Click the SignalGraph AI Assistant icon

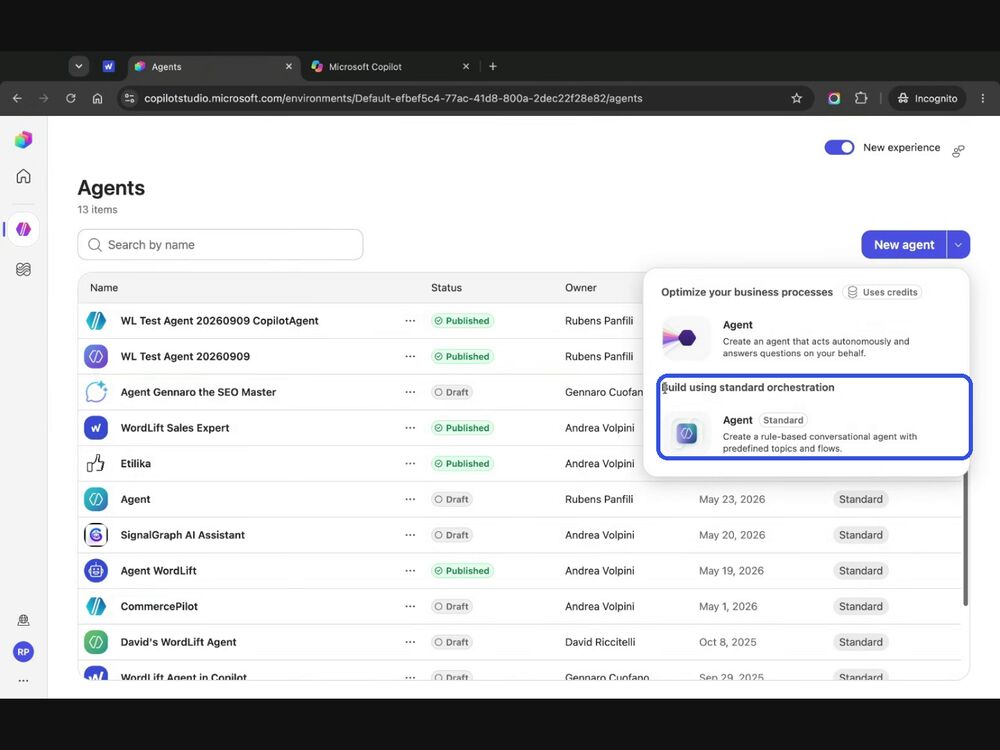click(x=96, y=535)
